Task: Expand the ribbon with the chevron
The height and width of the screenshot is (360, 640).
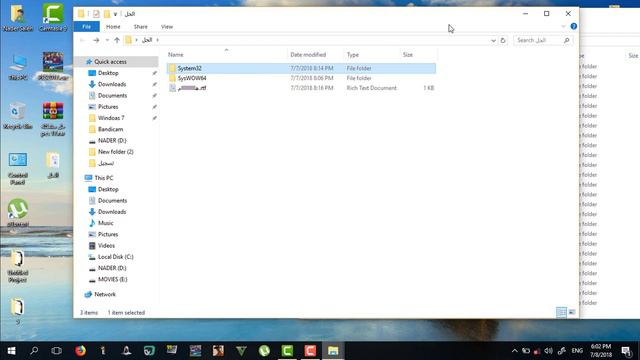Action: 563,27
